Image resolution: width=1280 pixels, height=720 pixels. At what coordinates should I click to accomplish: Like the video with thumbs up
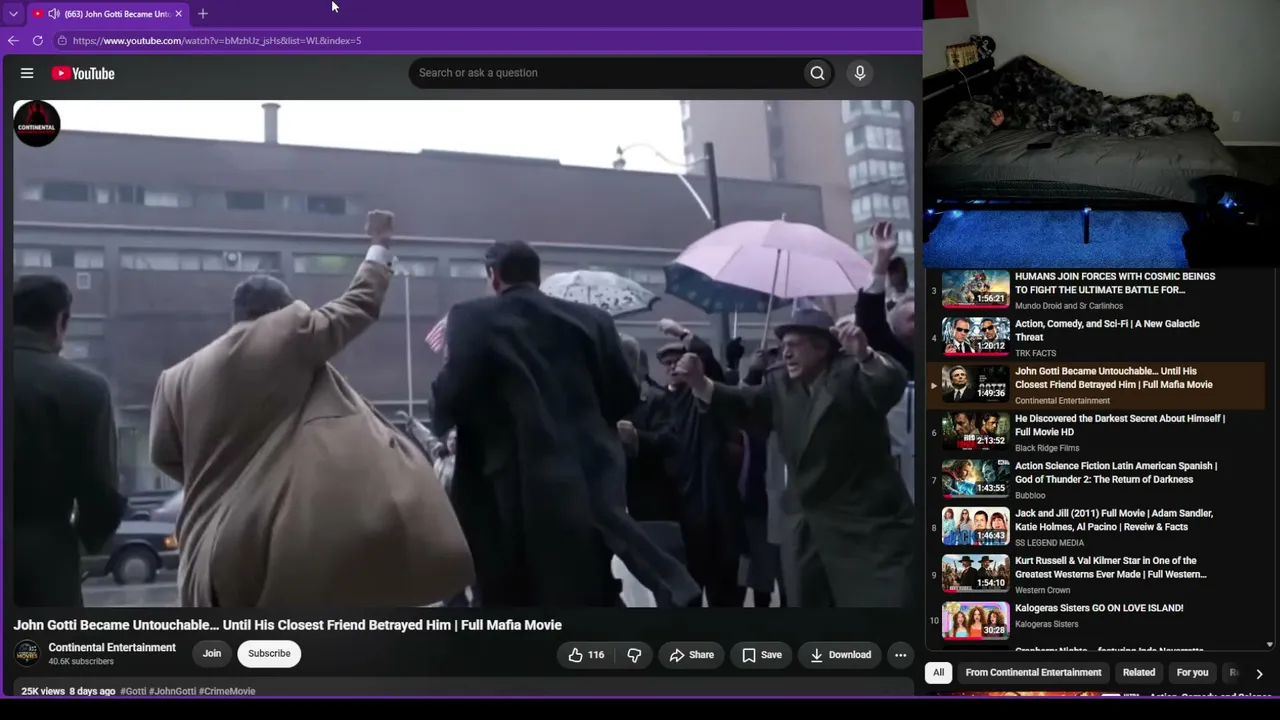586,655
